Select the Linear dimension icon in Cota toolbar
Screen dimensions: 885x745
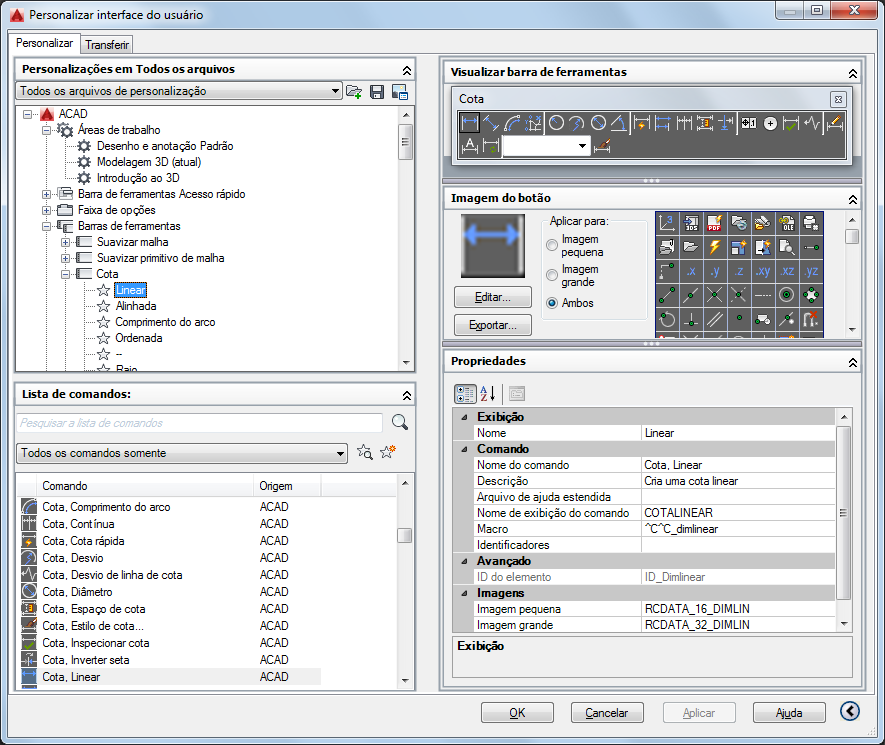tap(470, 123)
